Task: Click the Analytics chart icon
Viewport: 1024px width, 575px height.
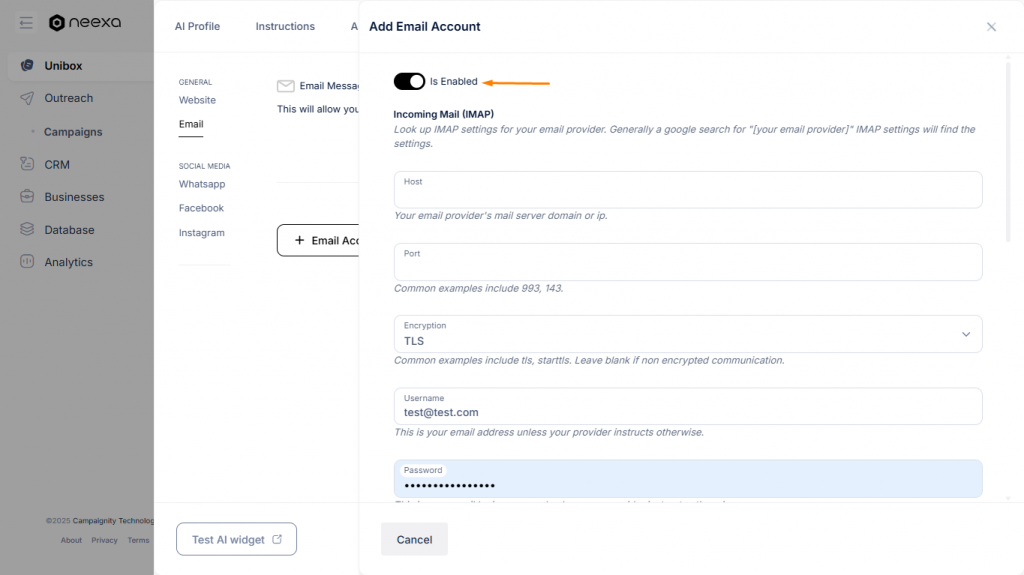Action: (27, 262)
